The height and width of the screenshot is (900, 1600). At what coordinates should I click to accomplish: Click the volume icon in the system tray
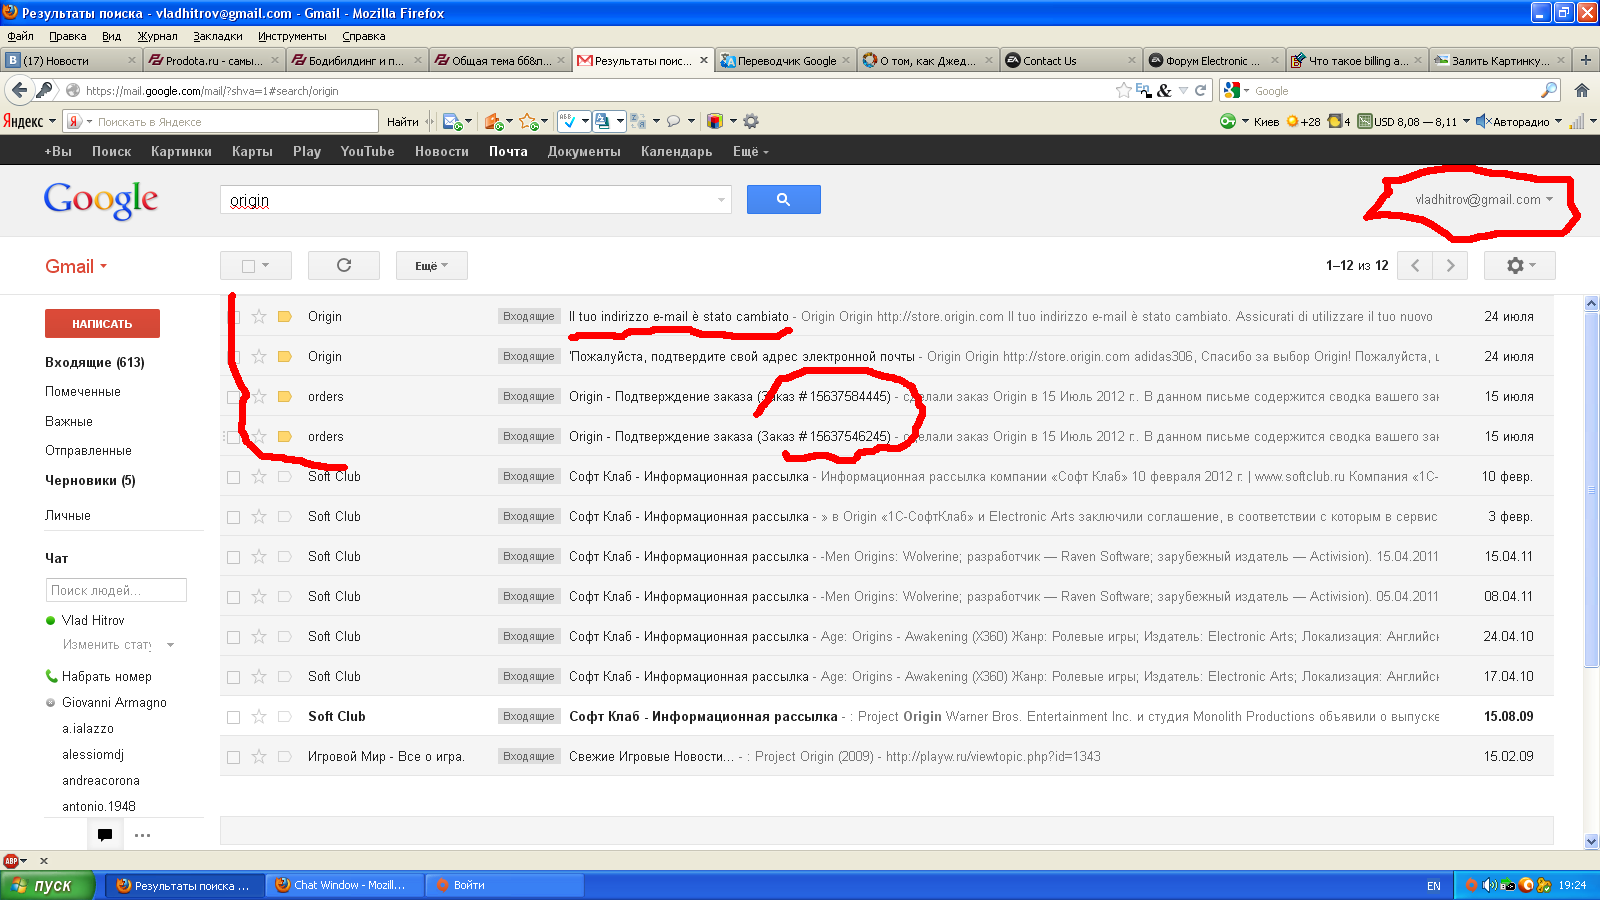pyautogui.click(x=1489, y=885)
